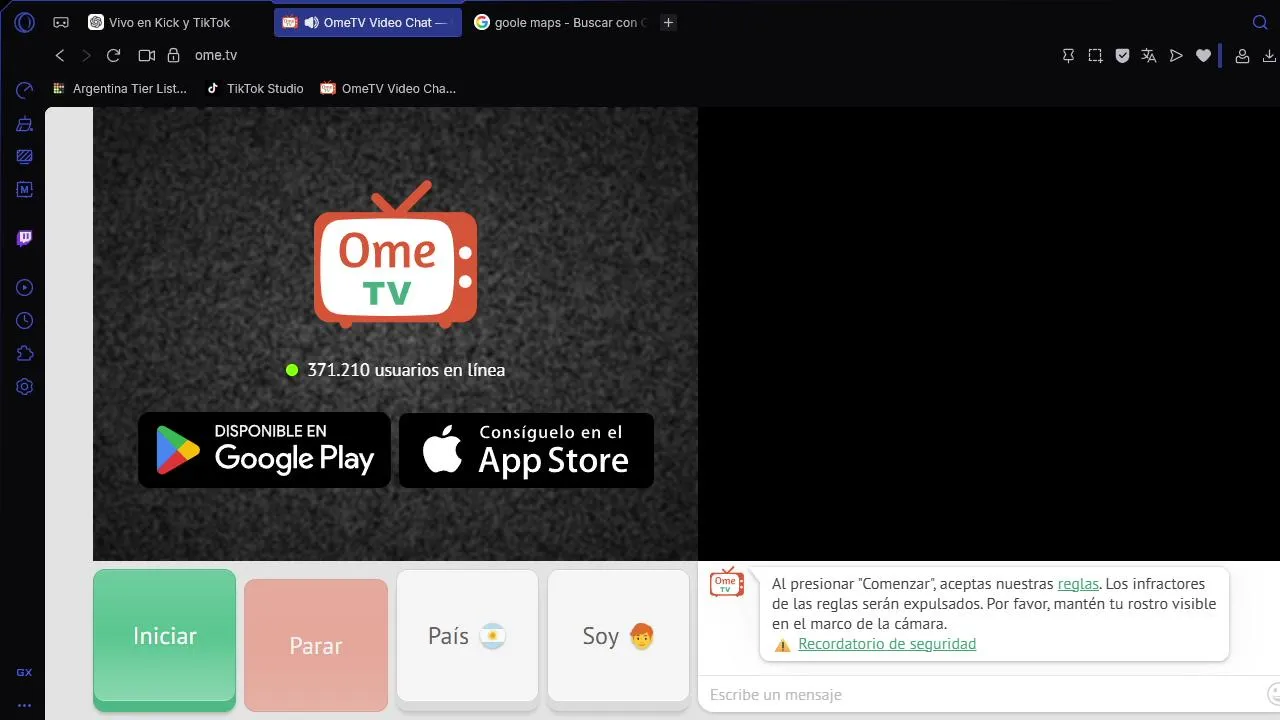Open the Opera main menu logo

[x=25, y=22]
